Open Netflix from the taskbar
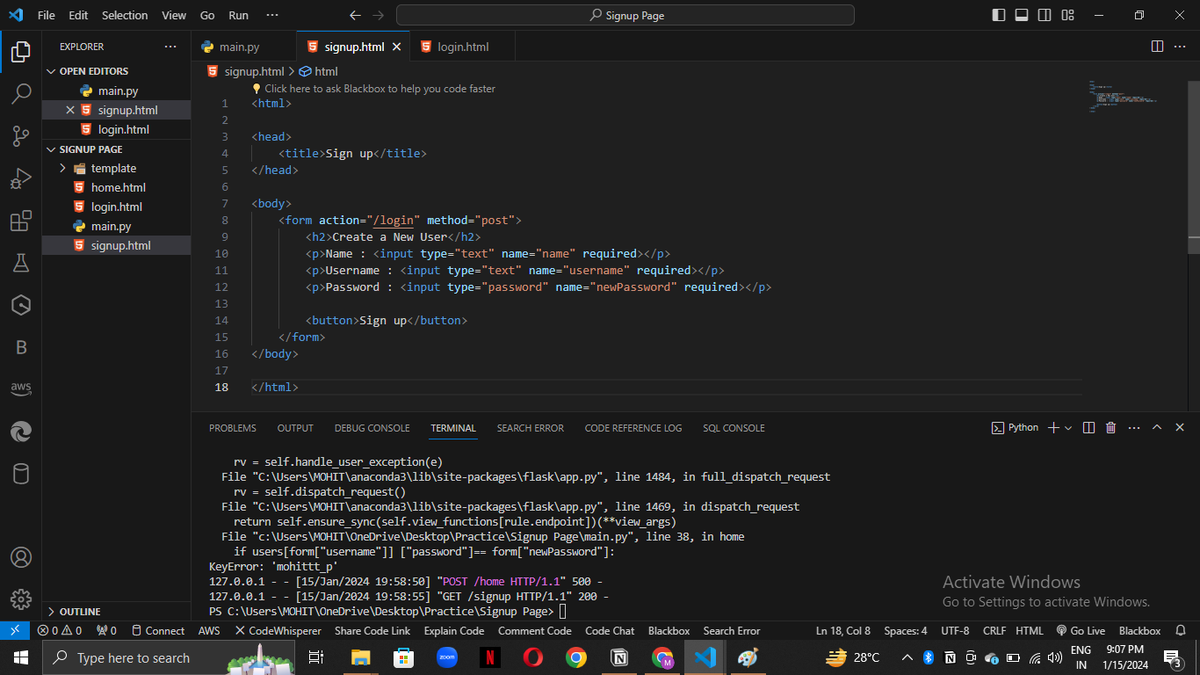The image size is (1200, 675). coord(490,657)
